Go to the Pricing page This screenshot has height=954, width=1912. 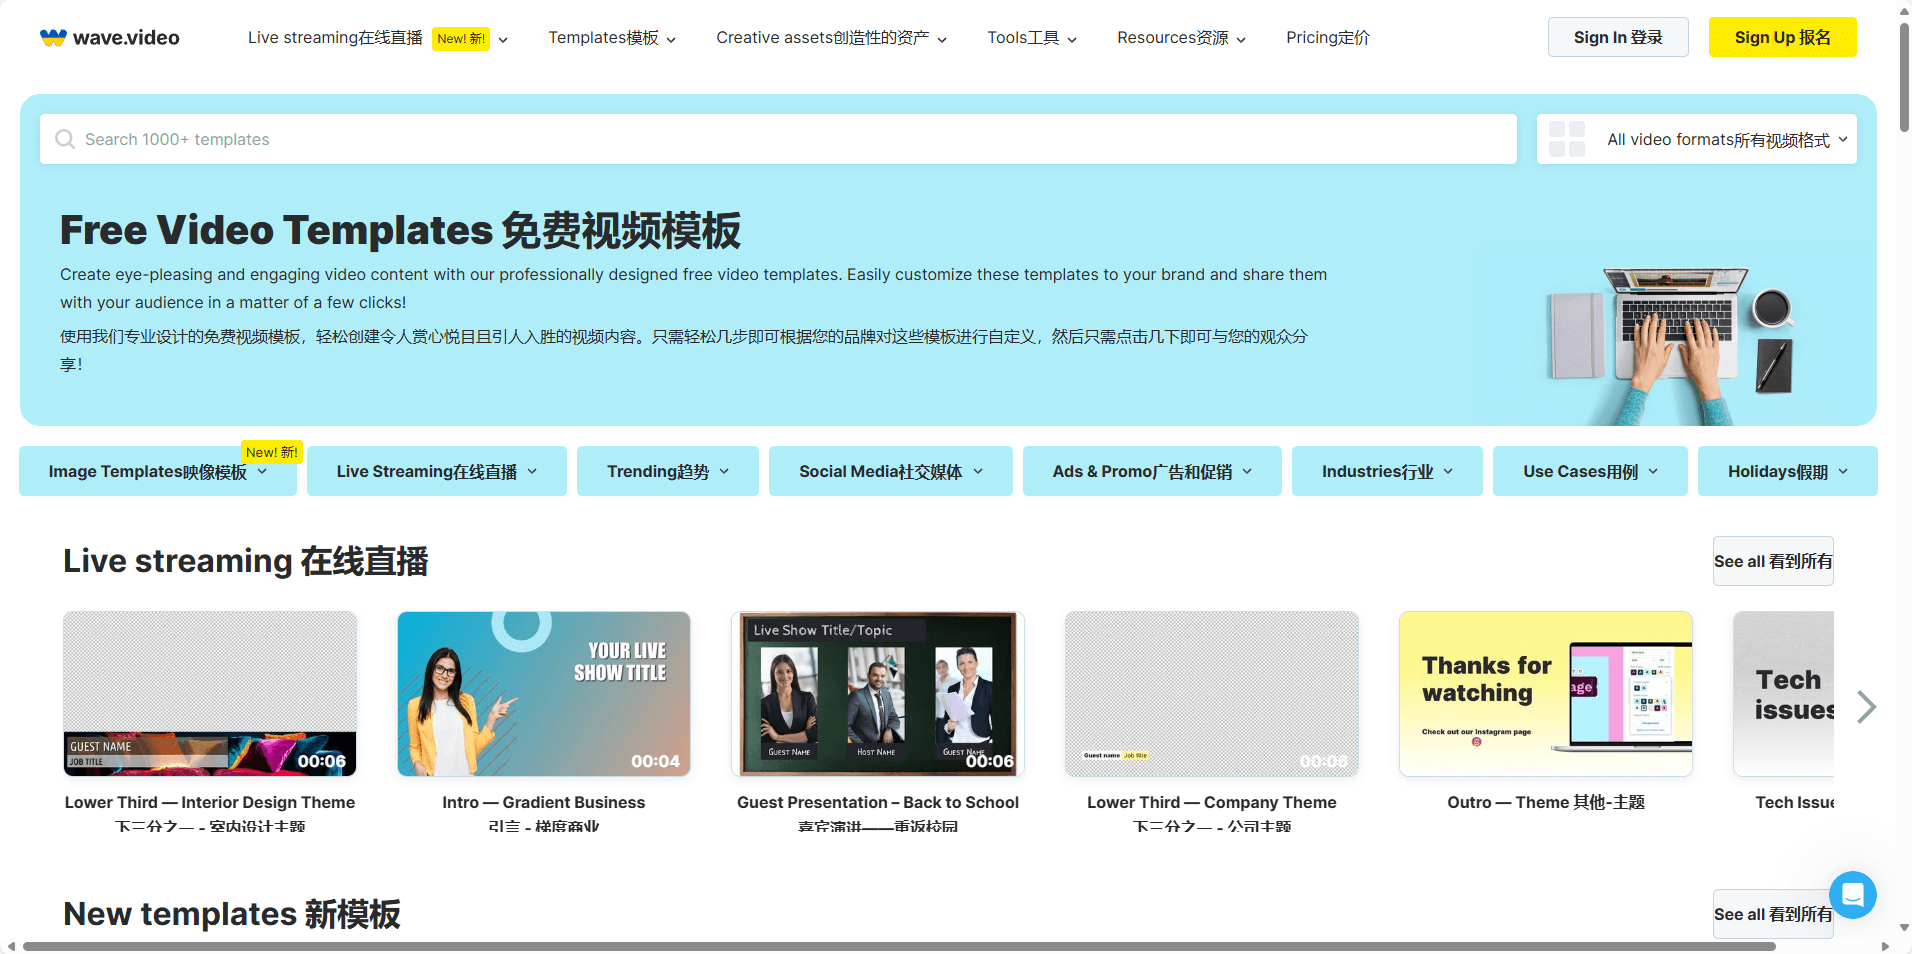[x=1328, y=38]
